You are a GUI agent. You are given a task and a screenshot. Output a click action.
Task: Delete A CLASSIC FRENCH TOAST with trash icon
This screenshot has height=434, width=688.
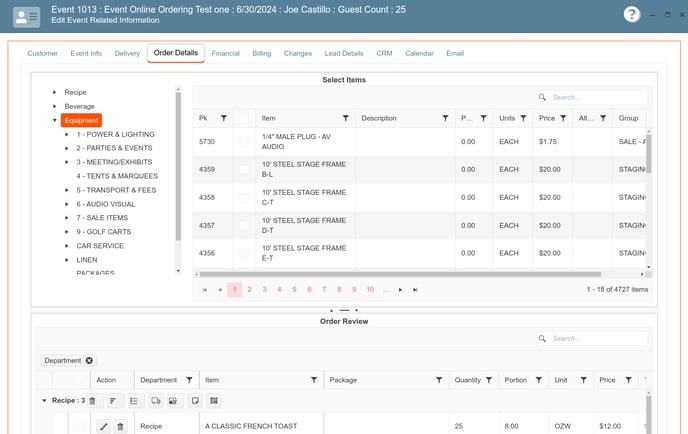tap(120, 426)
